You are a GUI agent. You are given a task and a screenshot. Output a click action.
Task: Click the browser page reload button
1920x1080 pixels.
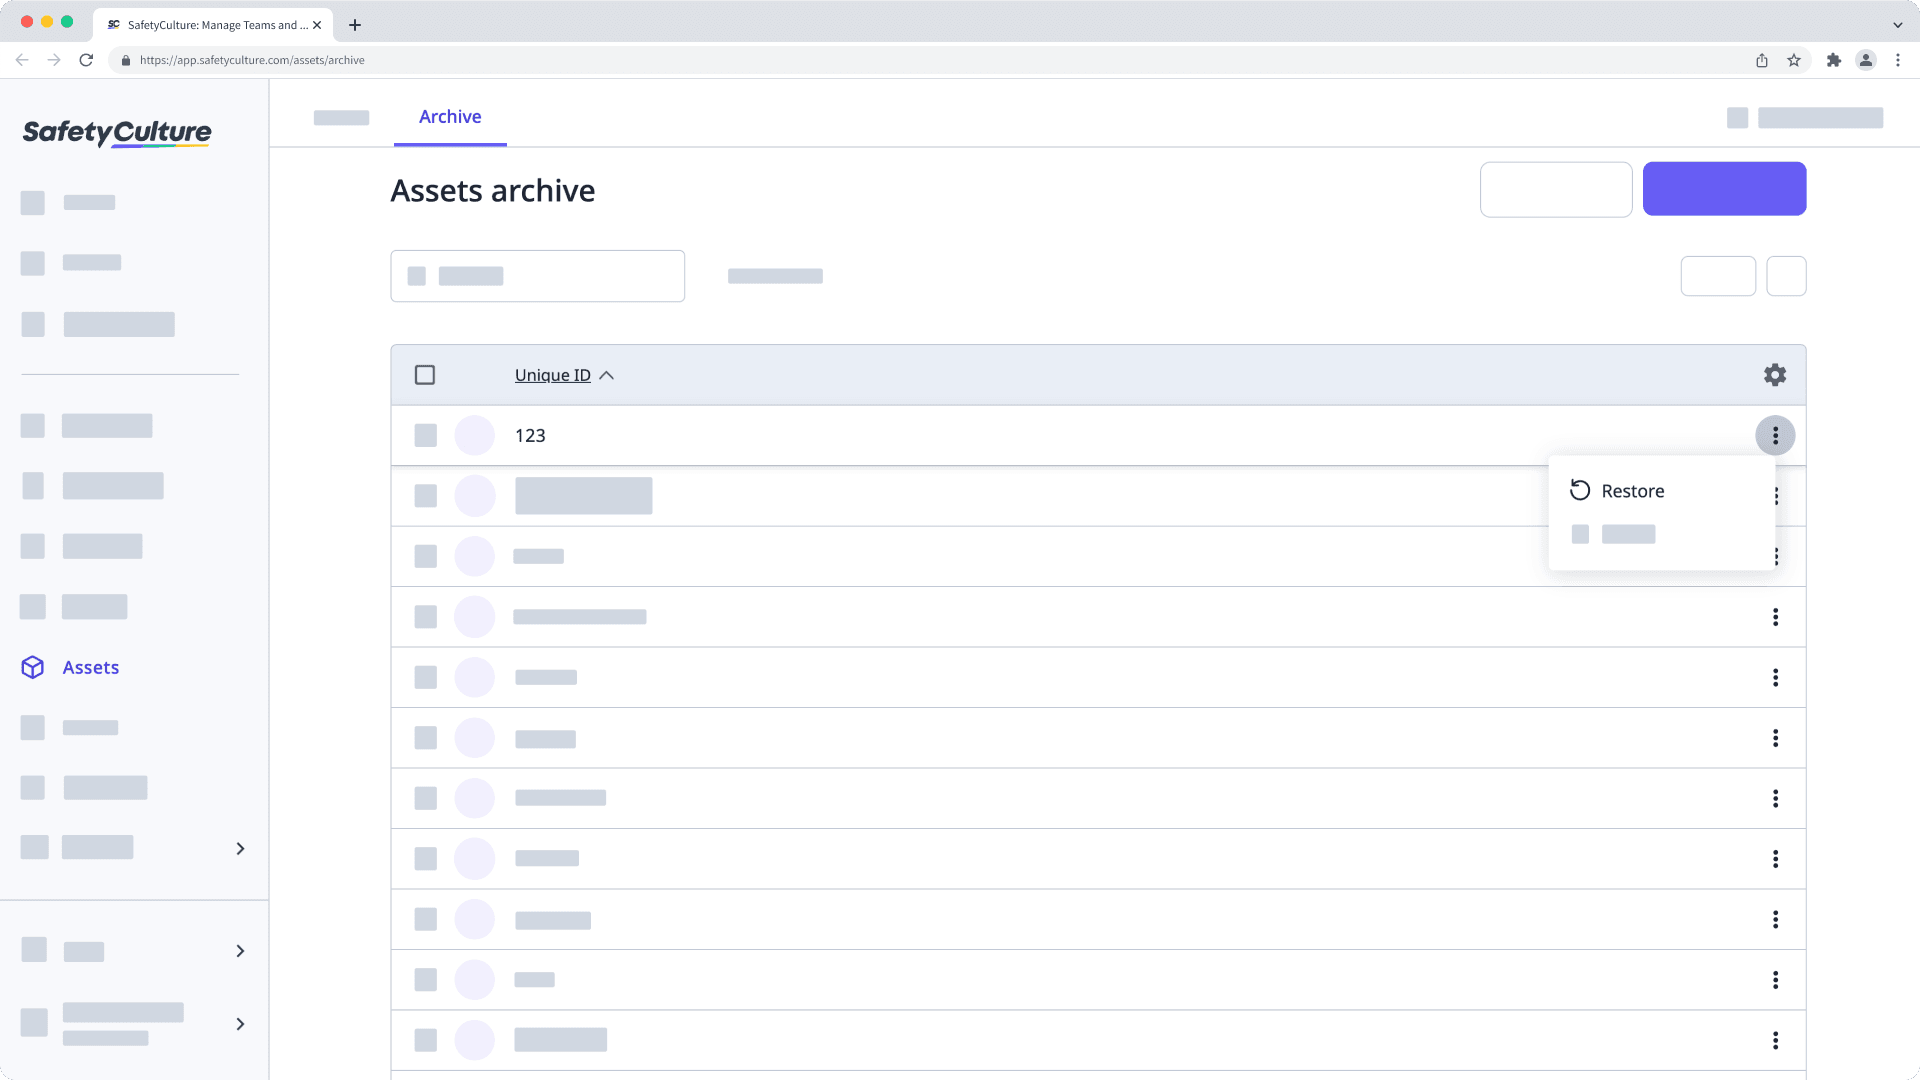tap(87, 60)
